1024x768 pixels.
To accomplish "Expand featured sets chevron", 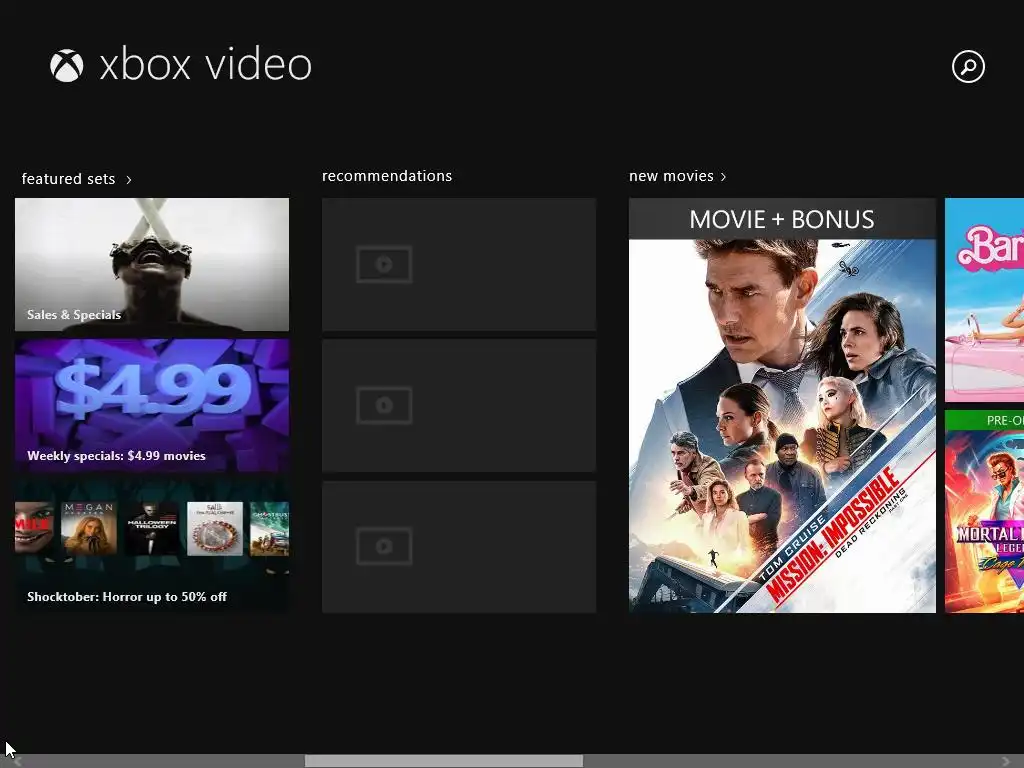I will click(129, 180).
